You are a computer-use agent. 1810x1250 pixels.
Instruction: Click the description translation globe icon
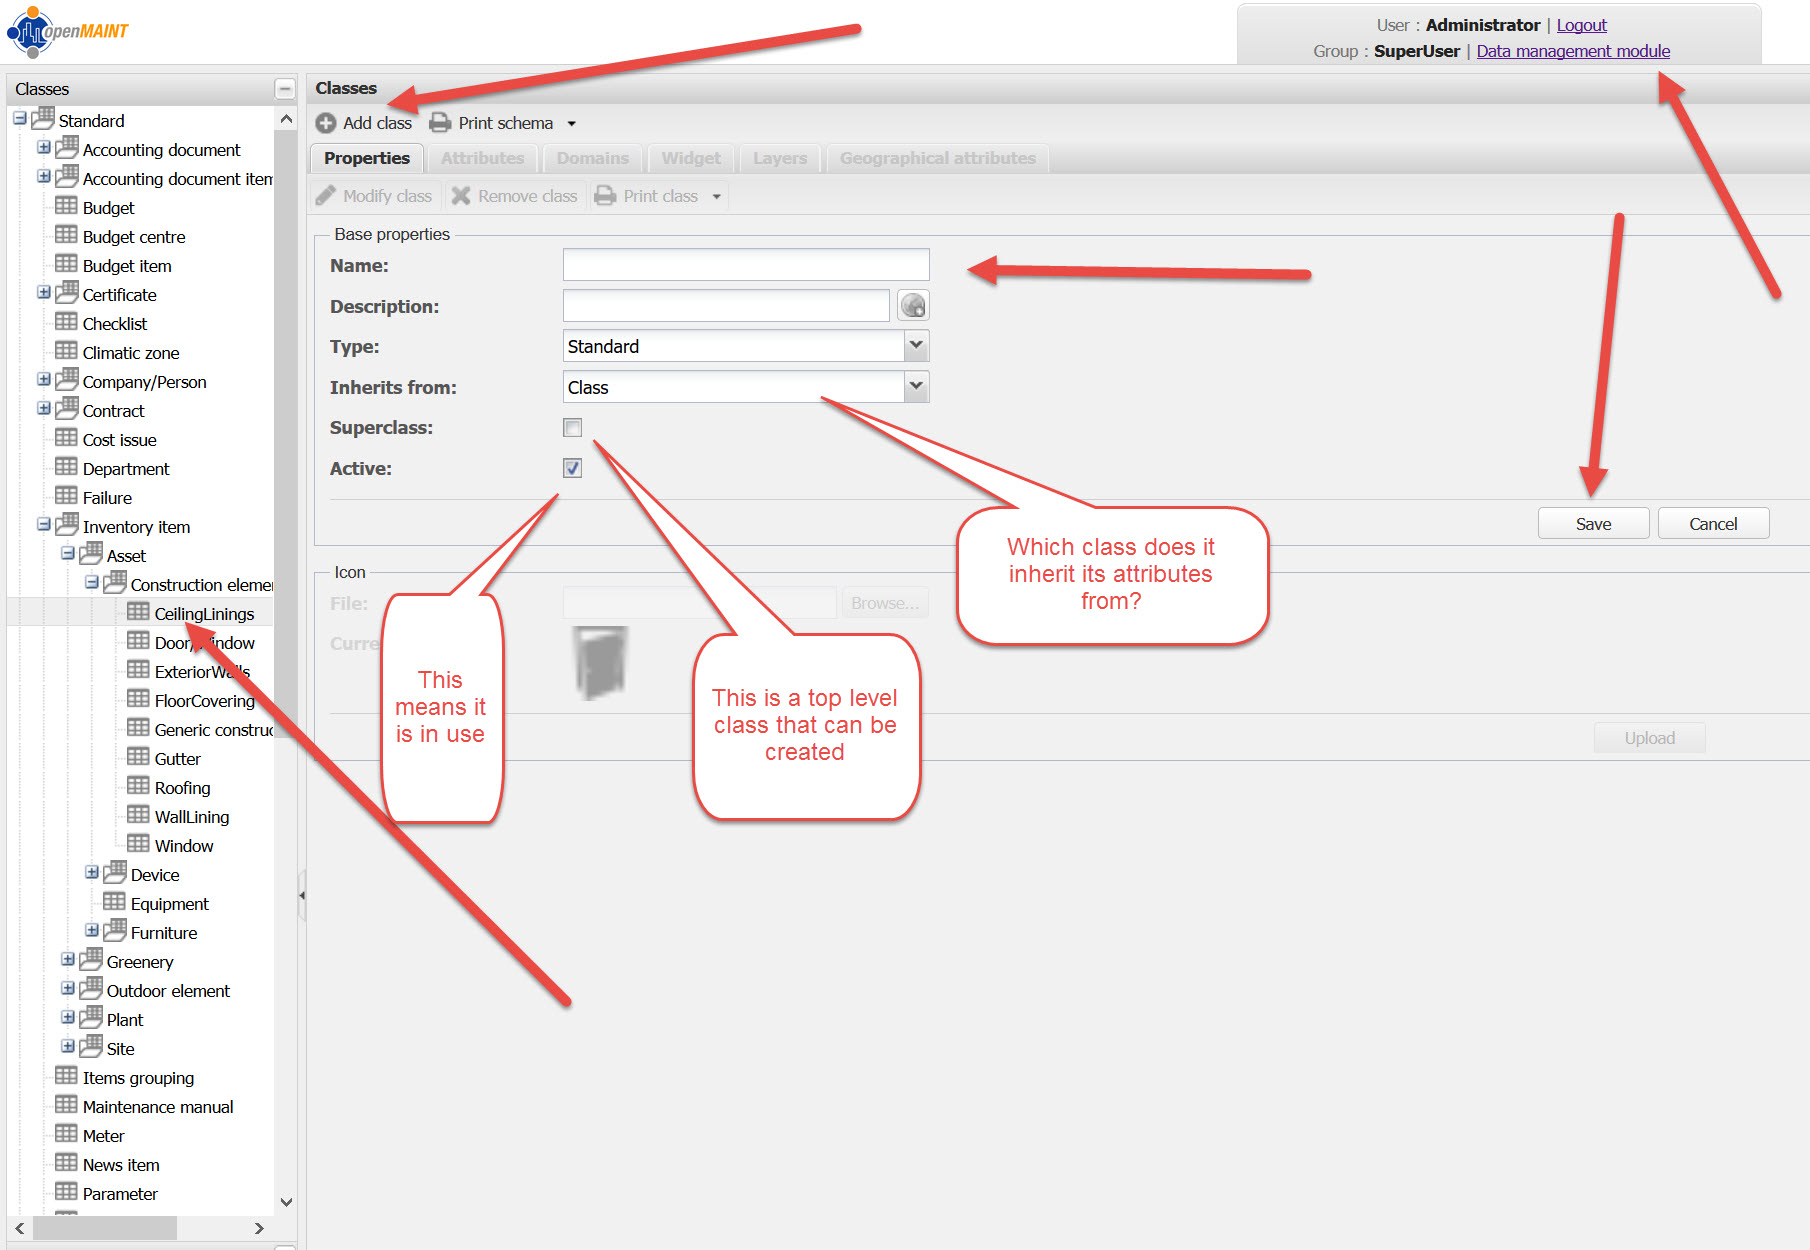click(913, 306)
